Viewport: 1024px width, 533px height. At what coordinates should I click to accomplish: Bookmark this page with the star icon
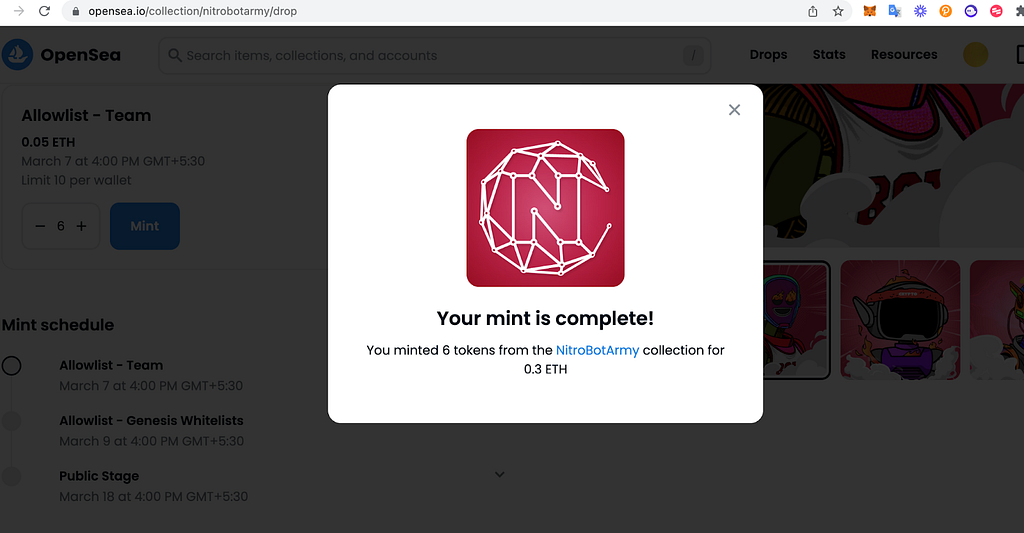tap(838, 11)
